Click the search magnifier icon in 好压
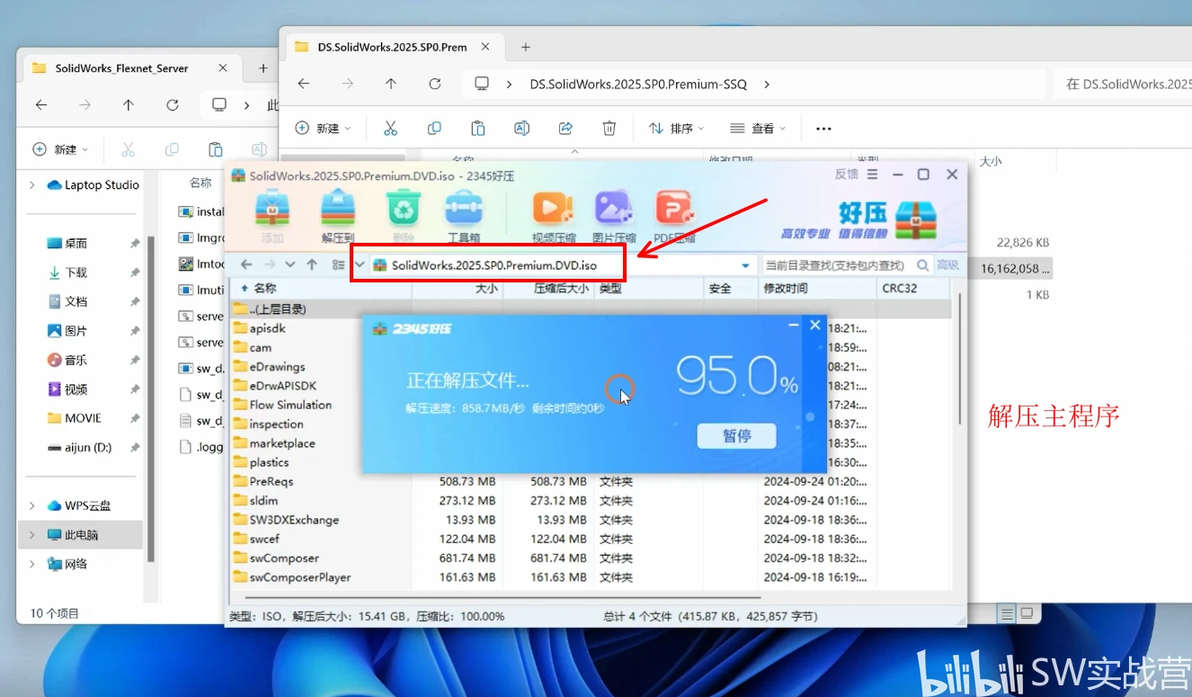 coord(923,265)
